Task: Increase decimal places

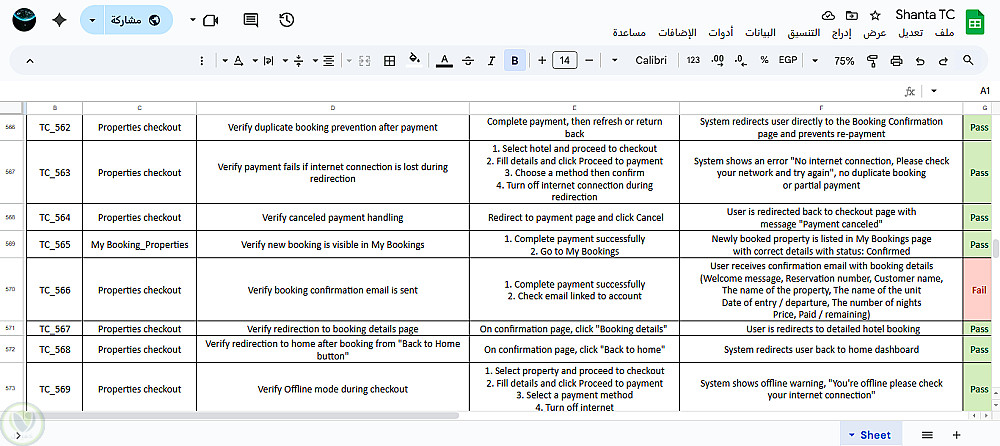Action: (717, 61)
